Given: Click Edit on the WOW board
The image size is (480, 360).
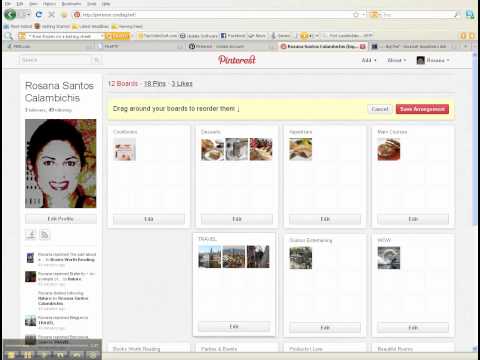Looking at the screenshot, I should pos(413,328).
